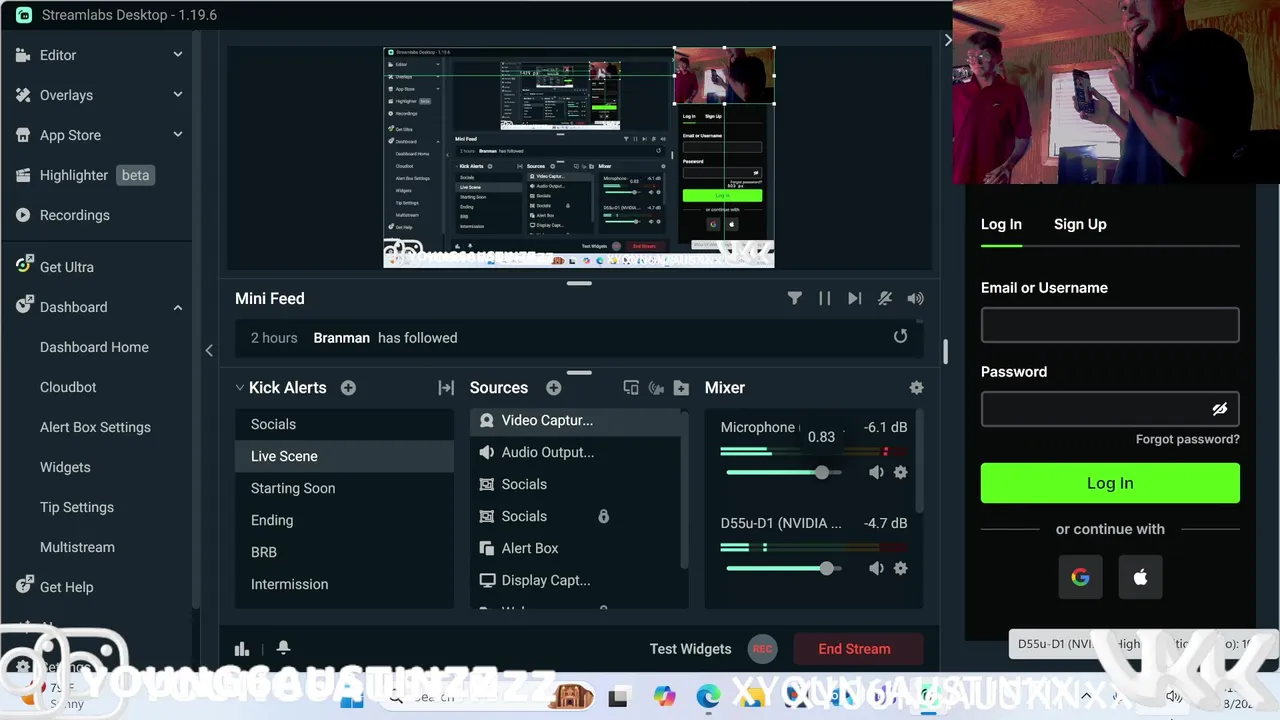The width and height of the screenshot is (1280, 720).
Task: Open Tip Settings
Action: coord(77,507)
